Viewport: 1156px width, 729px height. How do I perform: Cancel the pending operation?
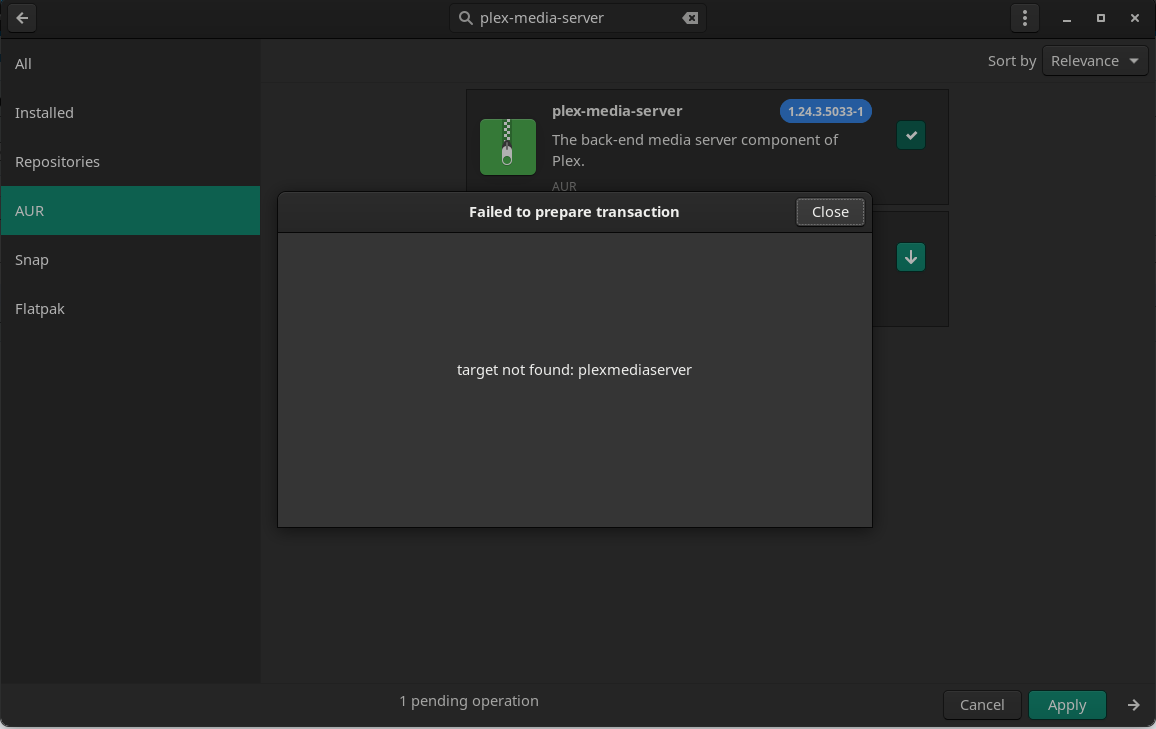coord(981,705)
